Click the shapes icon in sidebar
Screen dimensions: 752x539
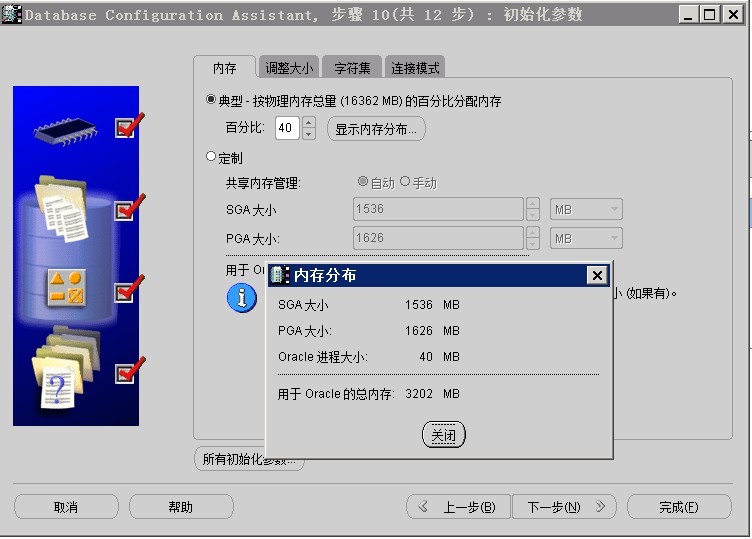(67, 287)
